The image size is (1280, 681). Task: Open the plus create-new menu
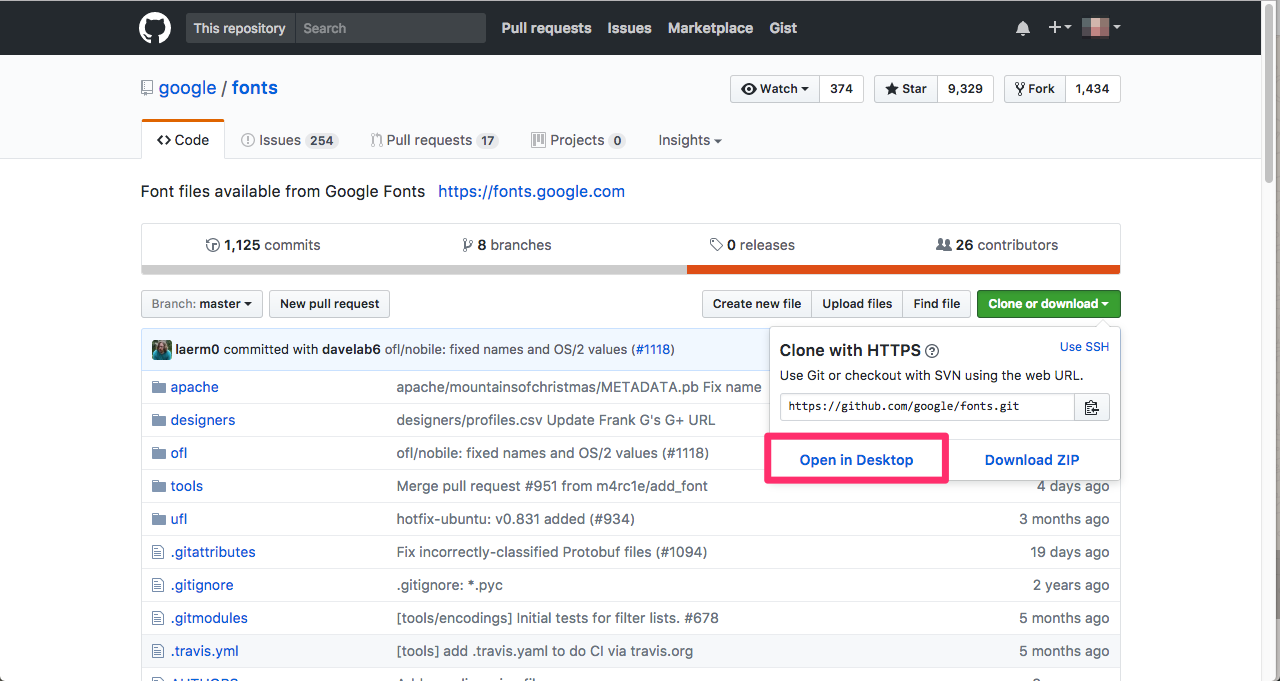1059,28
